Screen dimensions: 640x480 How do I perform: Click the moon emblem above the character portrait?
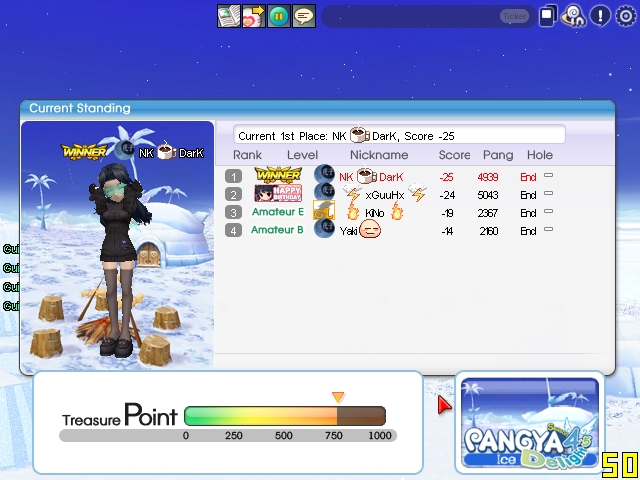(x=124, y=150)
